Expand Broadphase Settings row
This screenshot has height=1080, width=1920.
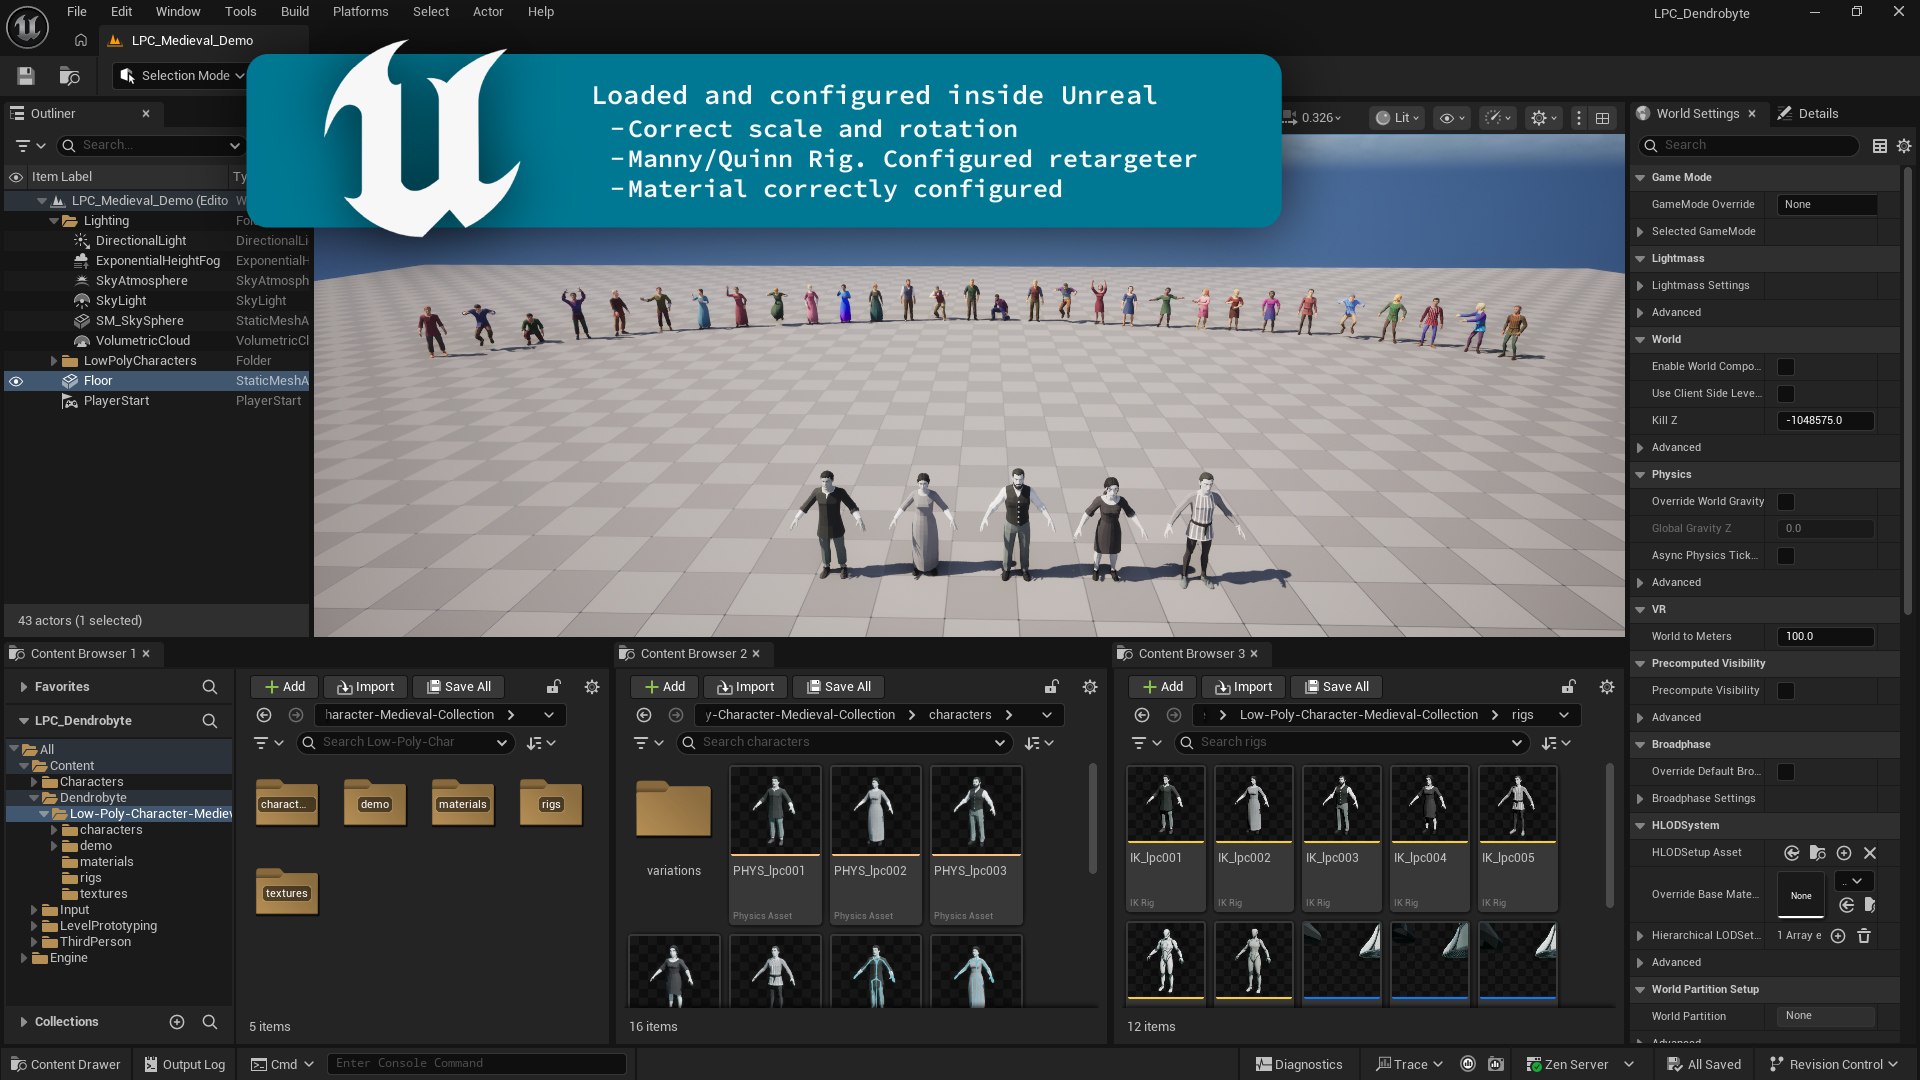[1640, 799]
